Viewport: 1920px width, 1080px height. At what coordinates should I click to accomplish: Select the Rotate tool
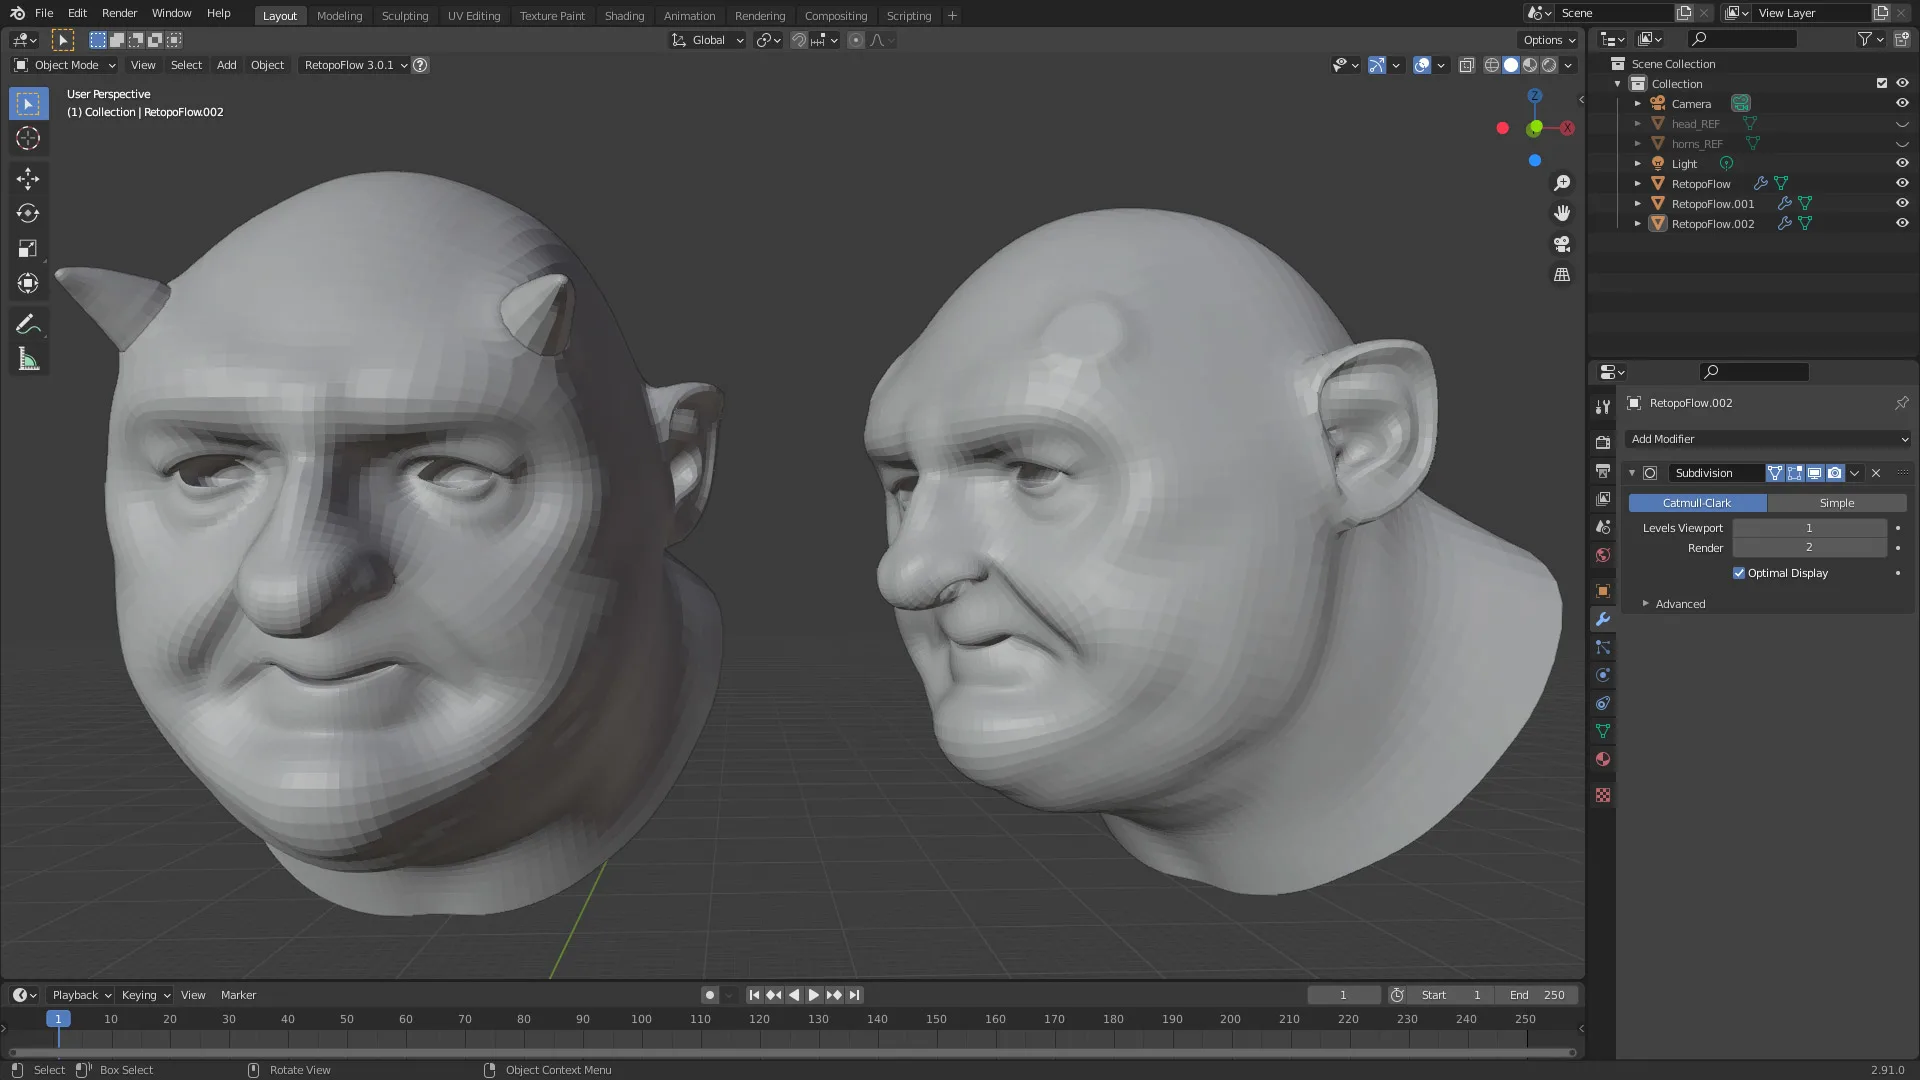pyautogui.click(x=28, y=214)
